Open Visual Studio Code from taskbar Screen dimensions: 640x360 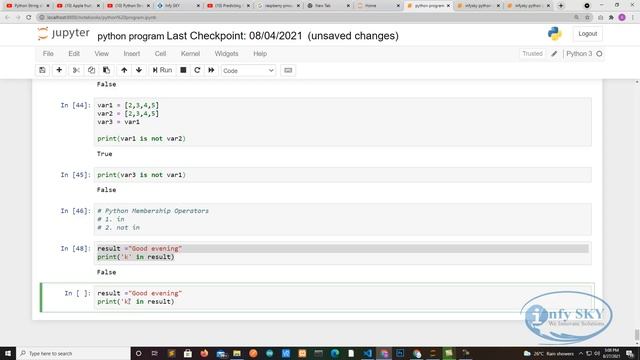(367, 353)
